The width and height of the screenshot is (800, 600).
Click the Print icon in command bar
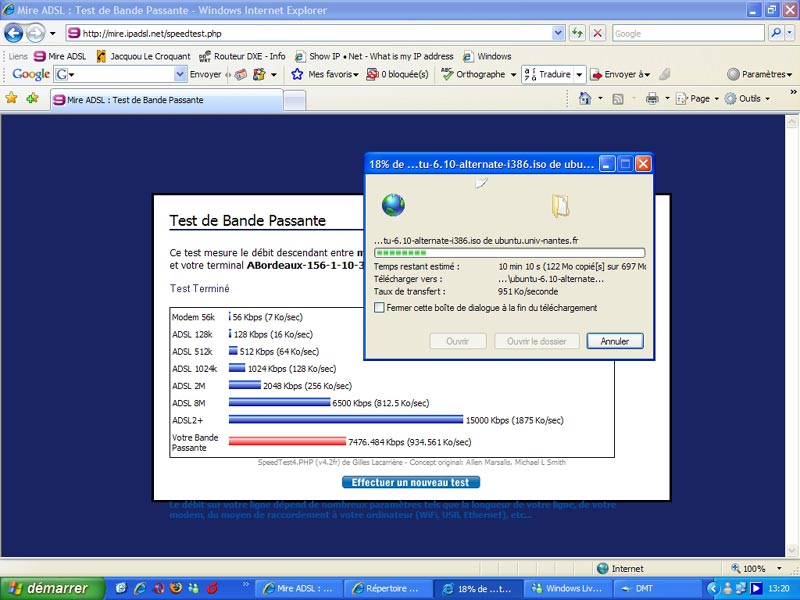[x=652, y=99]
